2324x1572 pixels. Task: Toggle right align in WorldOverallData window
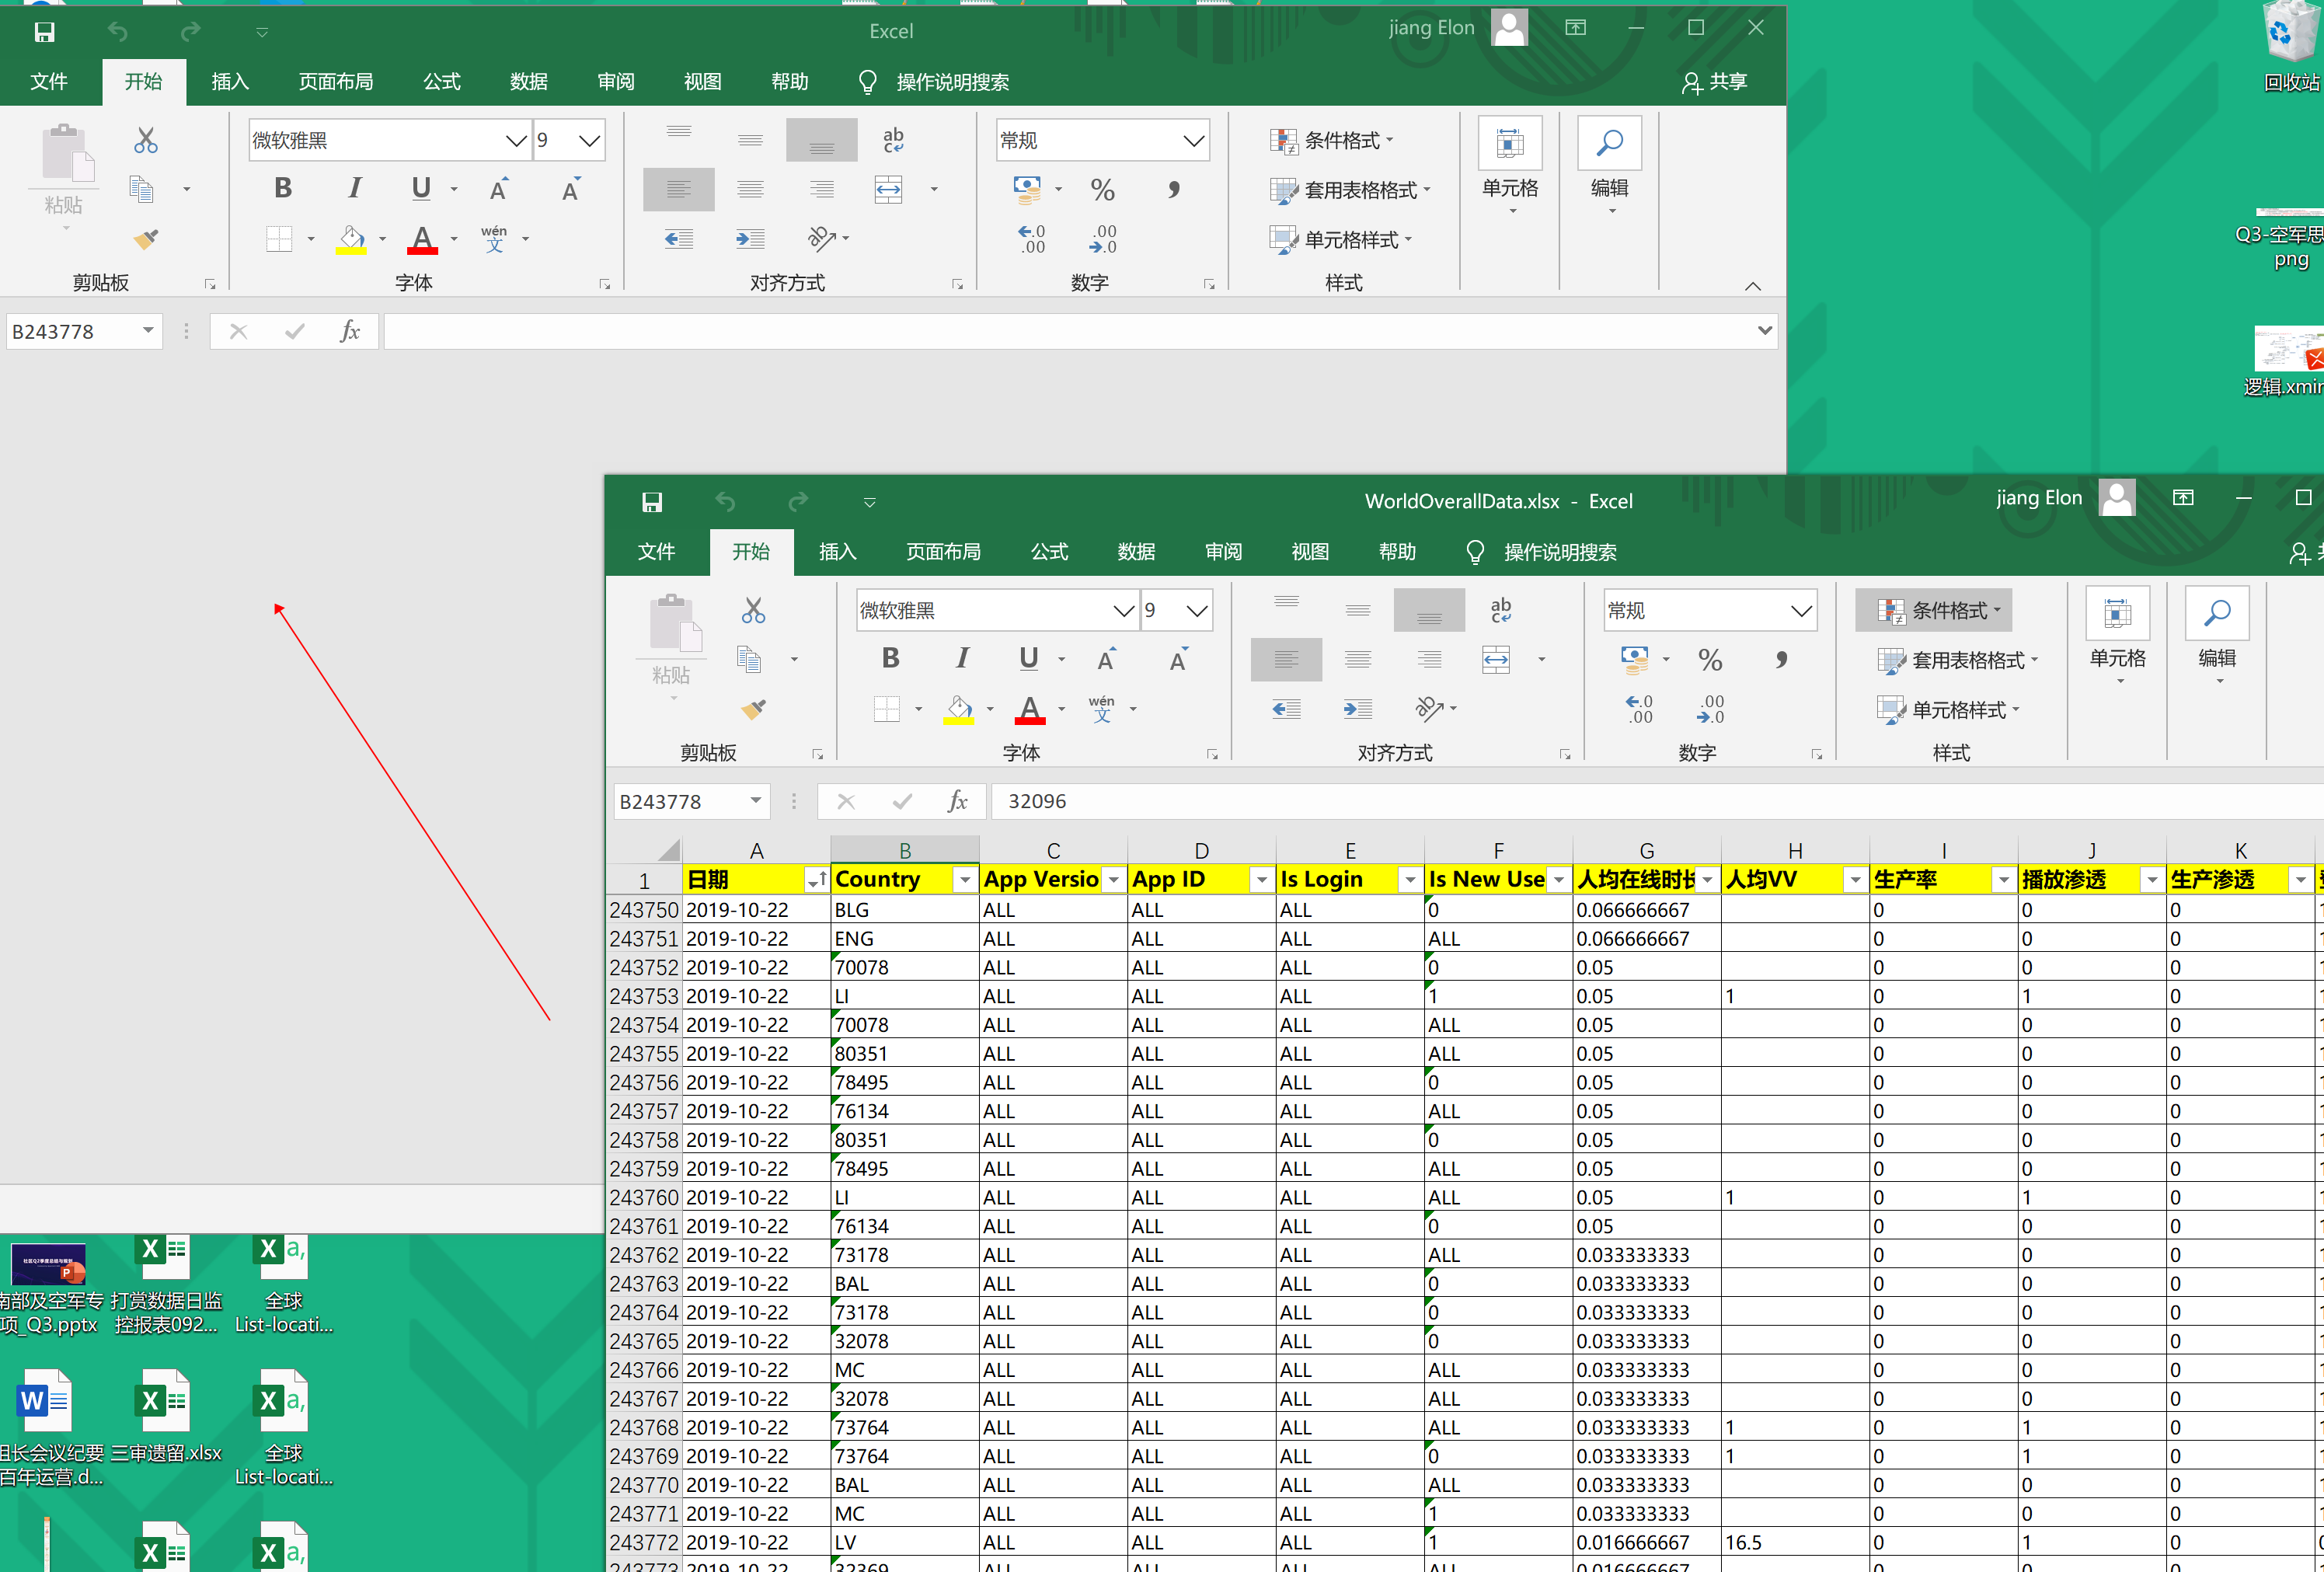[x=1430, y=659]
